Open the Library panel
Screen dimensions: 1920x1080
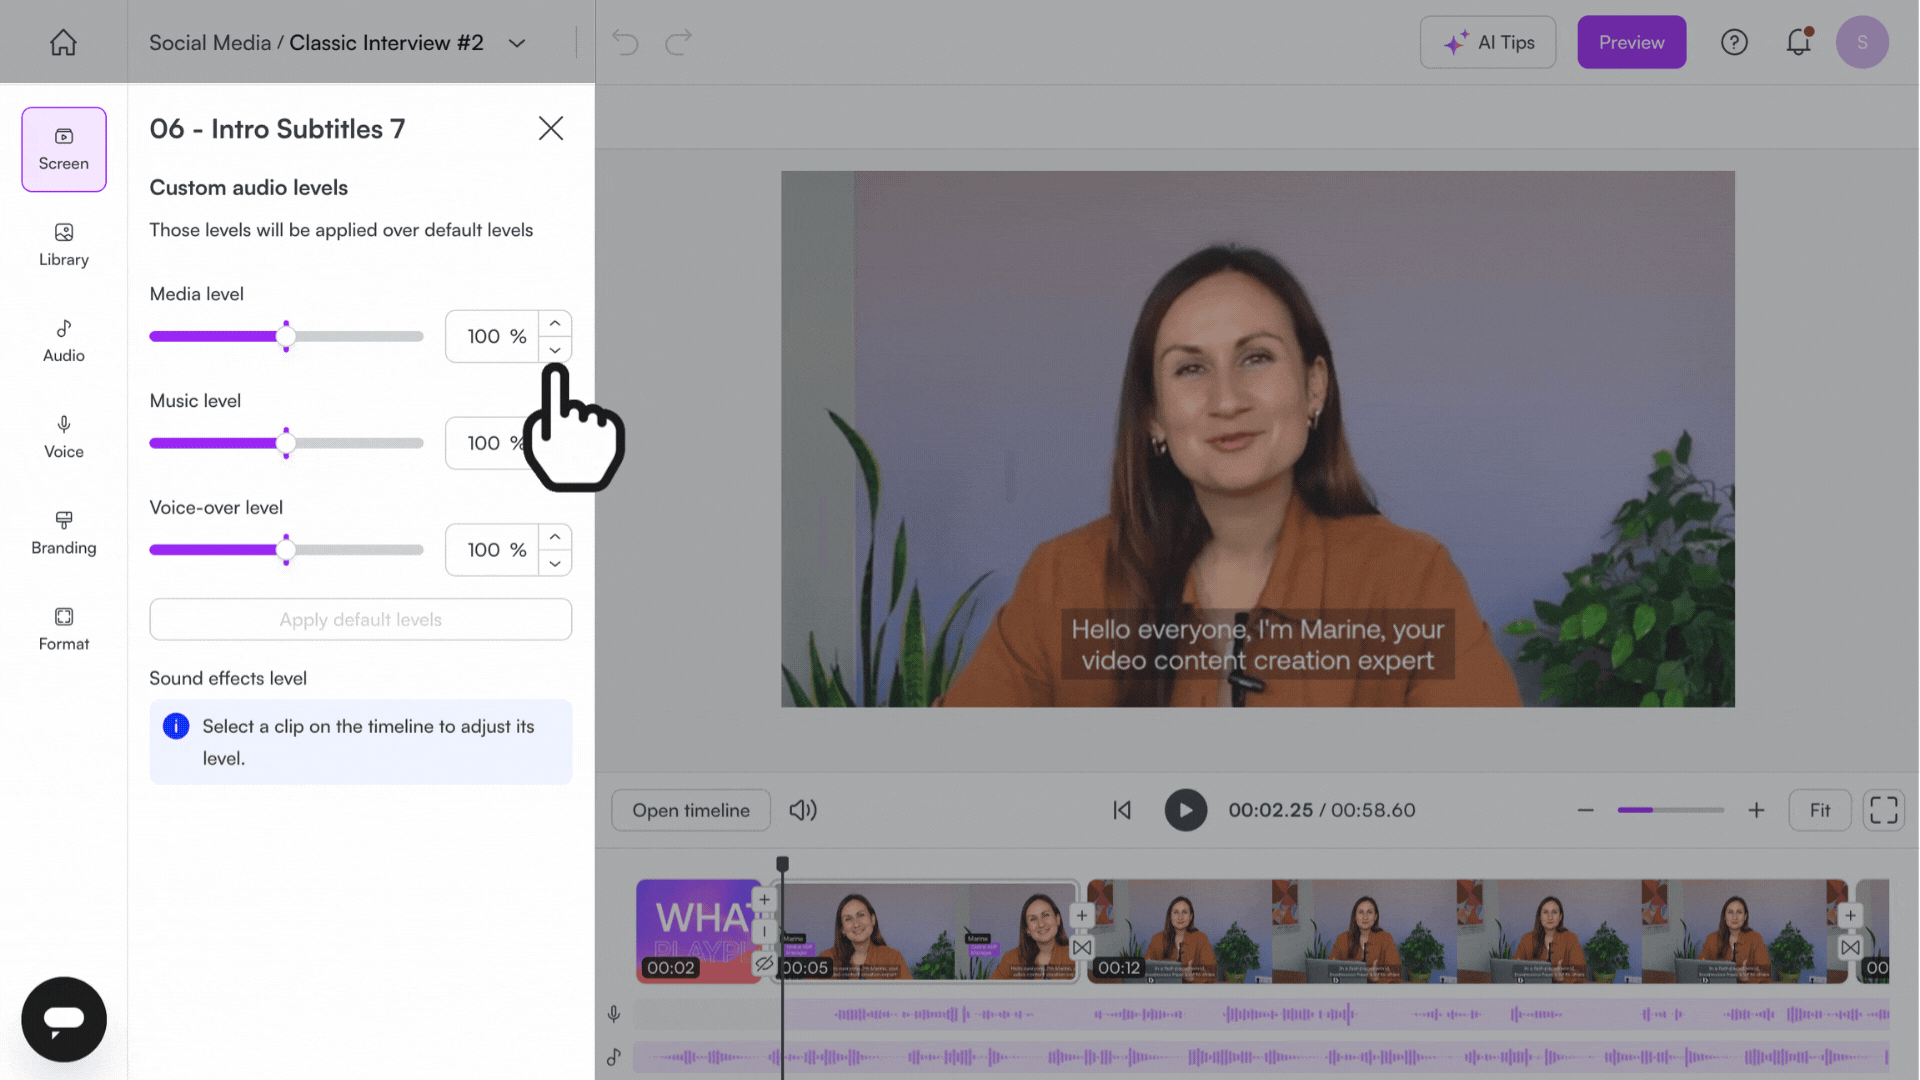click(x=64, y=245)
